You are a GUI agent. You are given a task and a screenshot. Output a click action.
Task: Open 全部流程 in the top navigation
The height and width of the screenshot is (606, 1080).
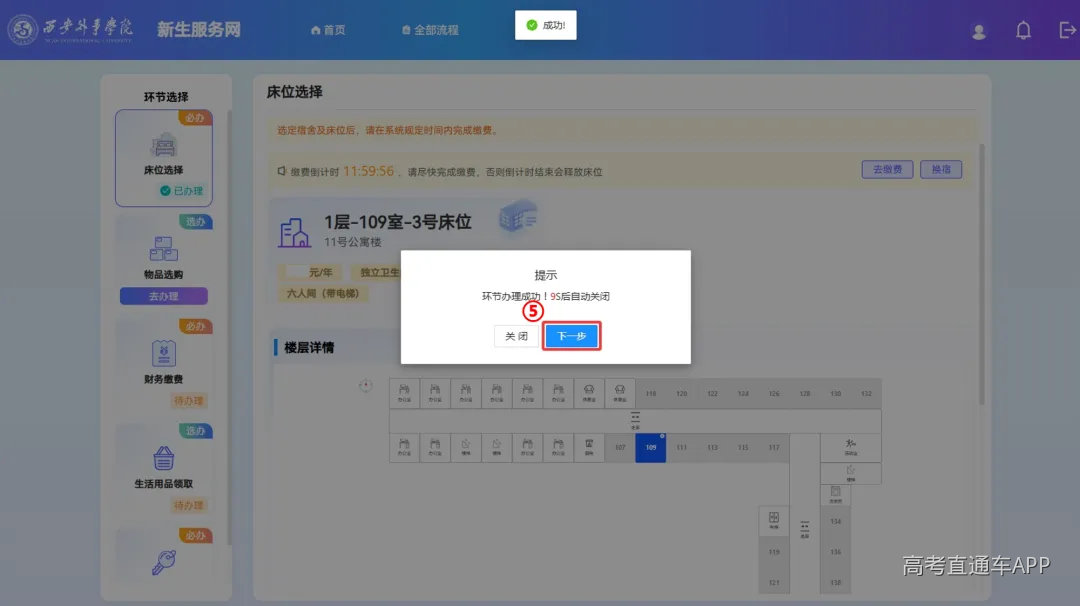tap(430, 30)
